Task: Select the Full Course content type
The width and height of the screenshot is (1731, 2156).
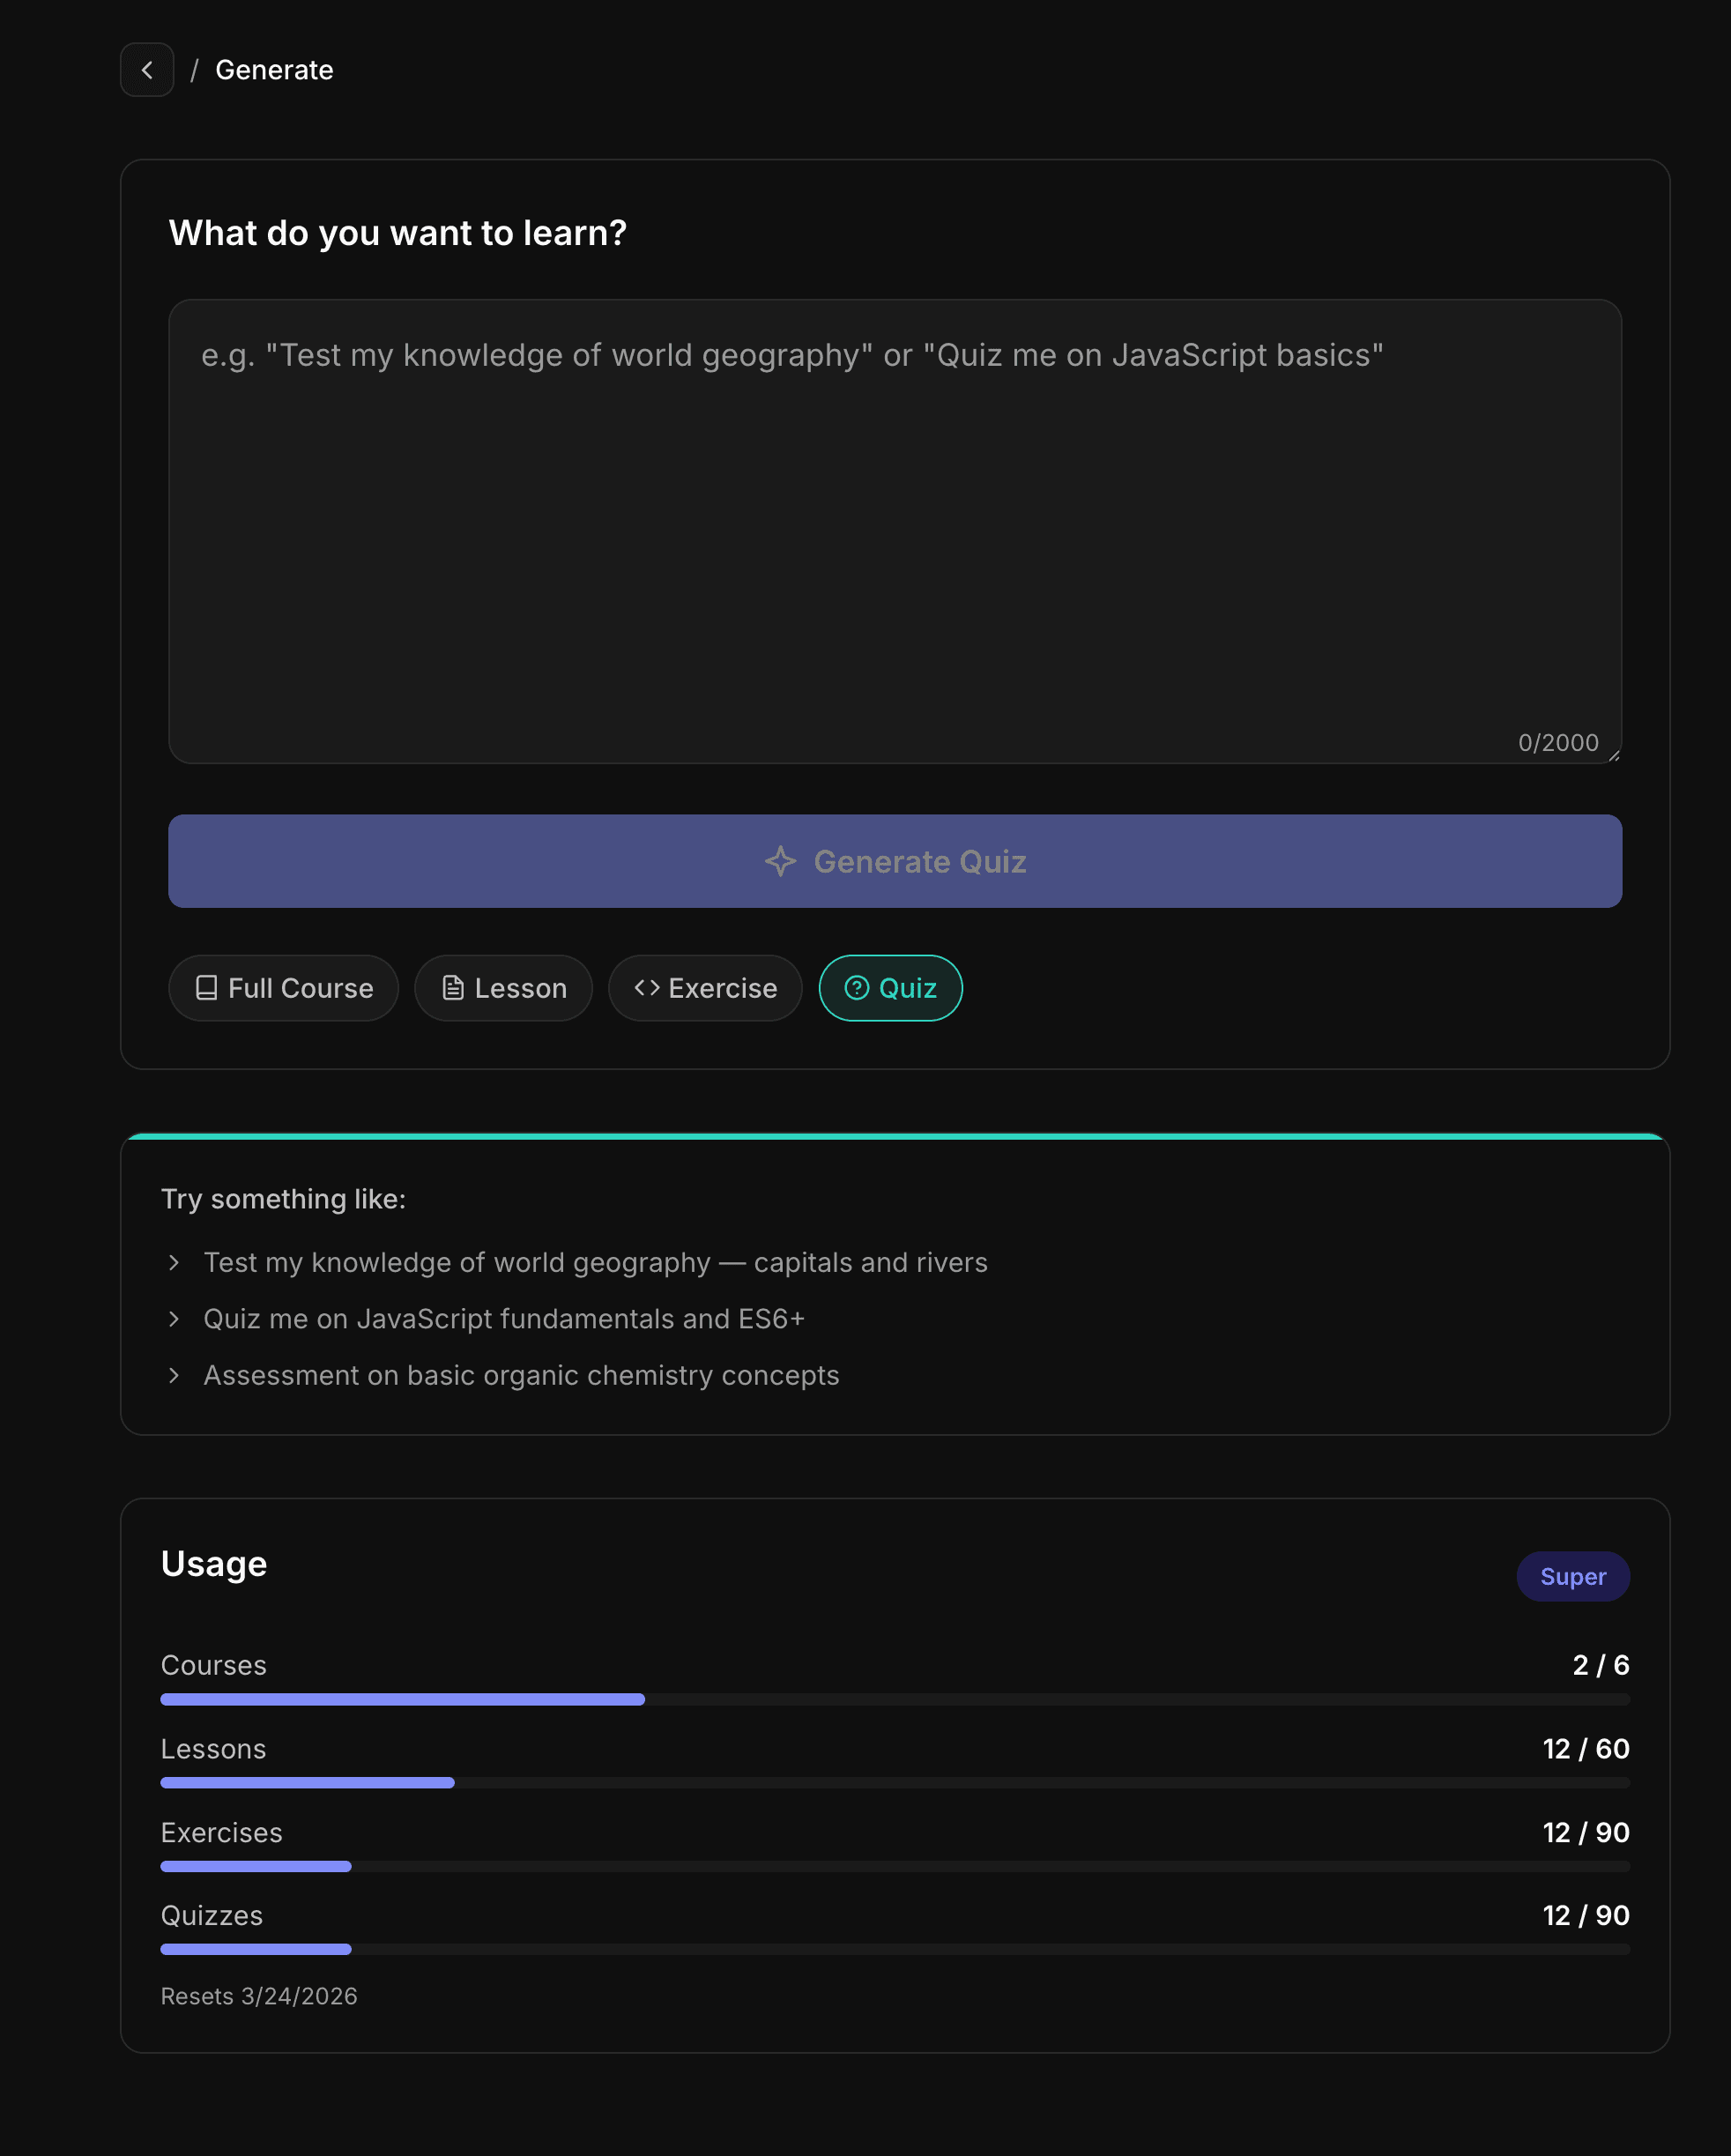Action: [x=284, y=988]
